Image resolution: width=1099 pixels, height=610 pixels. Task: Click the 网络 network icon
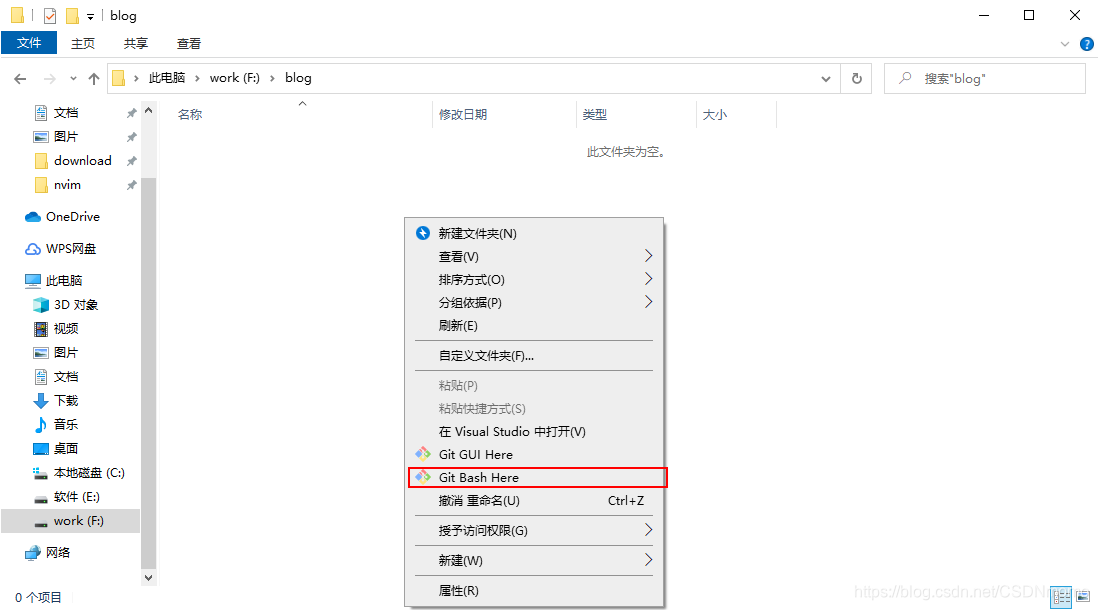coord(33,553)
